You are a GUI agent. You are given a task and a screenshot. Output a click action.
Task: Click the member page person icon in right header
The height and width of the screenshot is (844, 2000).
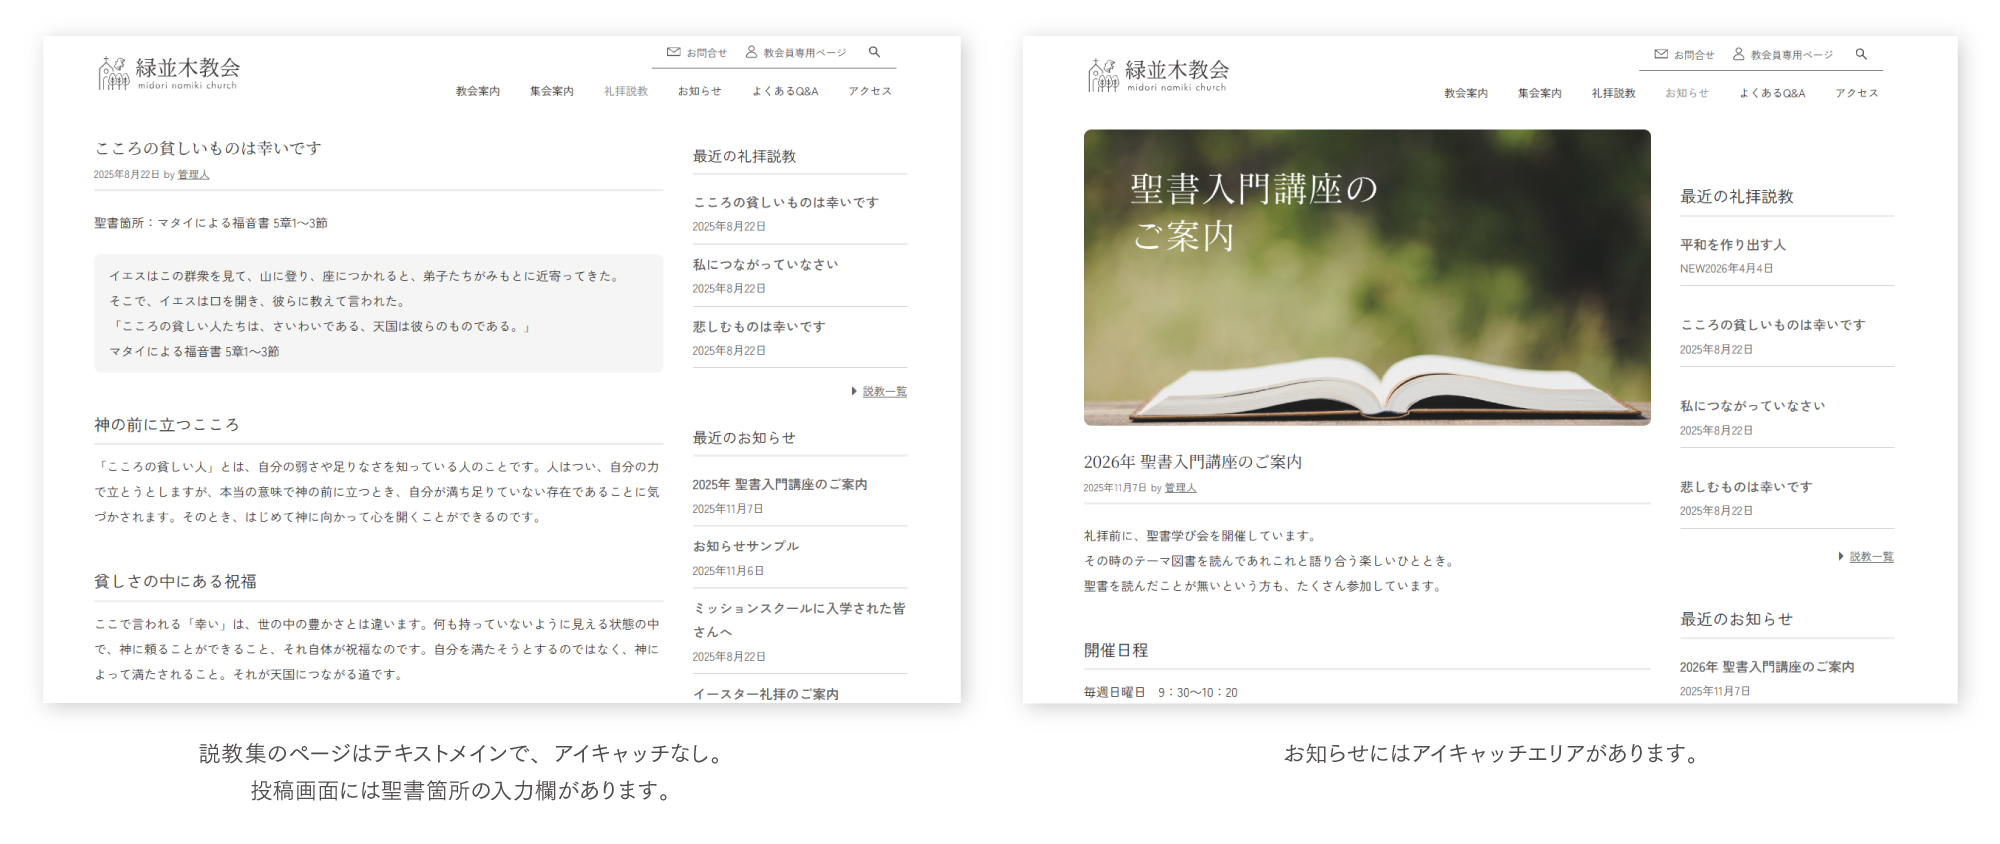tap(1739, 54)
